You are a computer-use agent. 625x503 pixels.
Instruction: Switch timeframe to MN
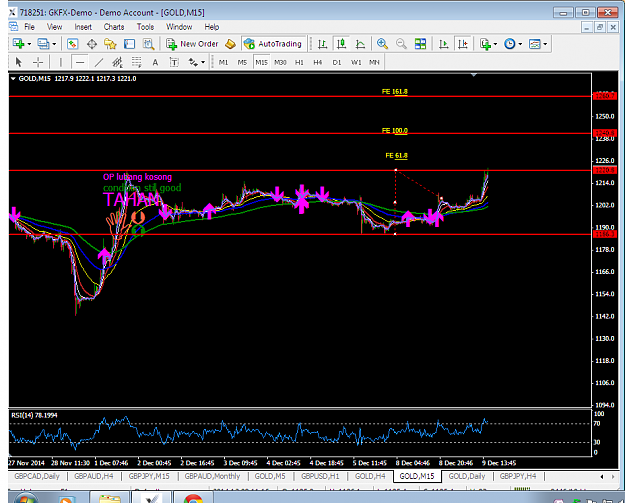pos(374,62)
